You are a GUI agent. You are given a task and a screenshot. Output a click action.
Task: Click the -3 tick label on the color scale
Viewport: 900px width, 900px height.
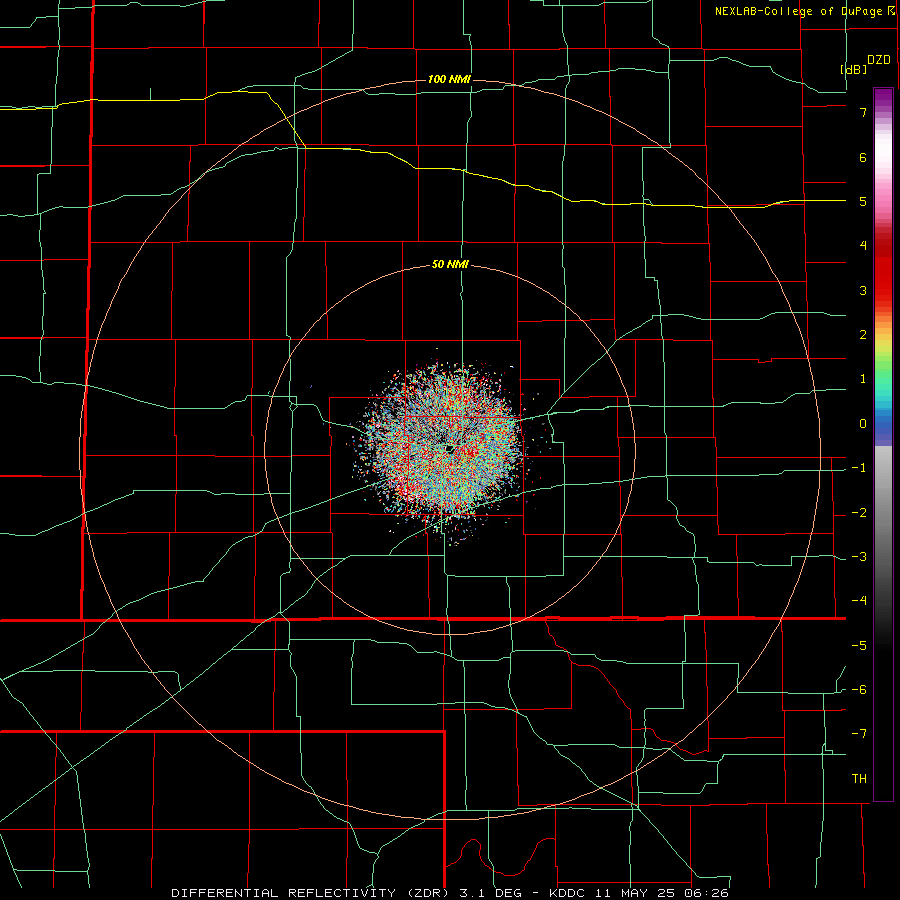point(859,557)
